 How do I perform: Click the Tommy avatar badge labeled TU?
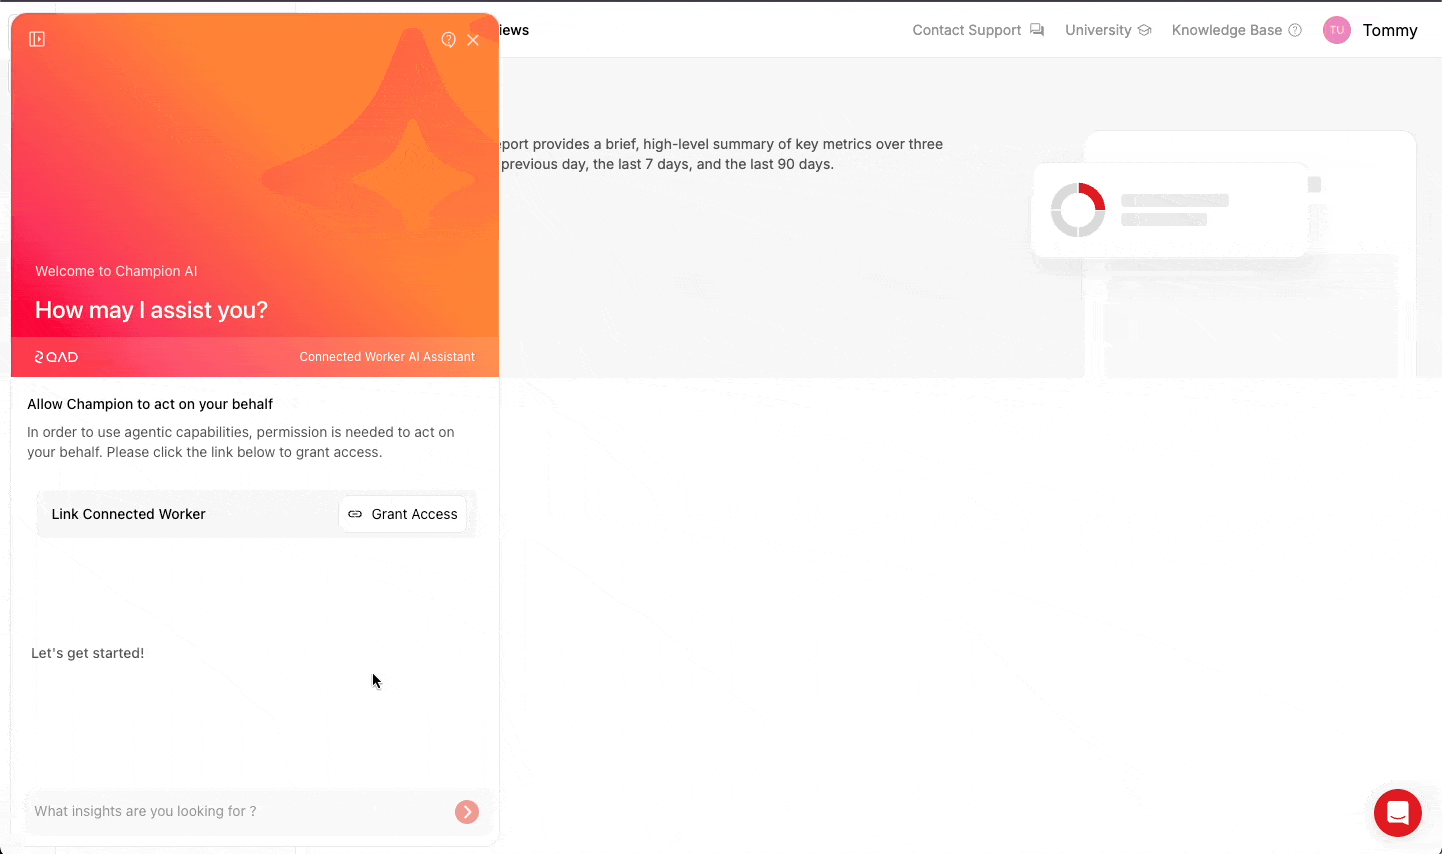pyautogui.click(x=1336, y=30)
